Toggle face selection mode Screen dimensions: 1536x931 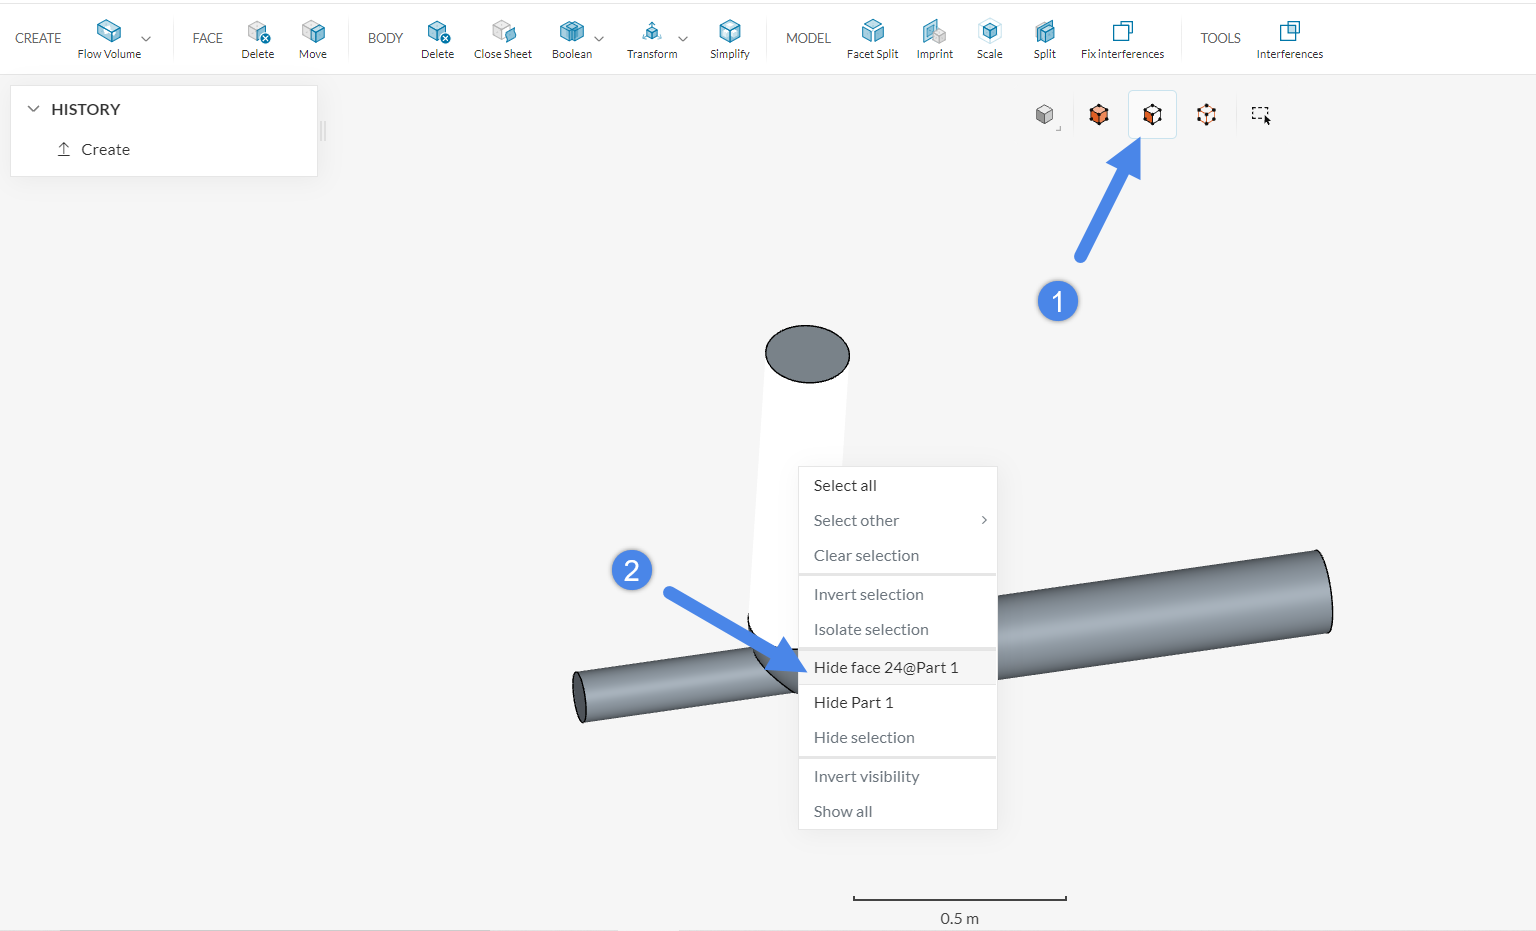[1152, 114]
